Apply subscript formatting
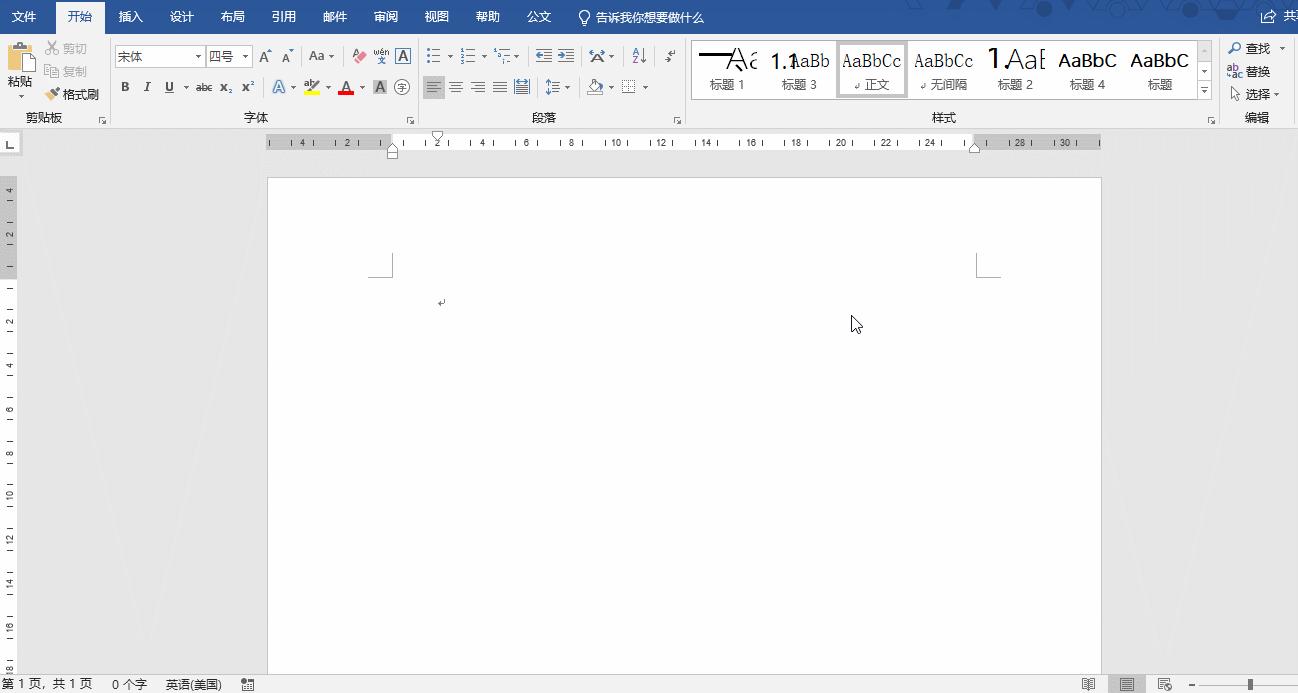This screenshot has width=1298, height=693. [226, 87]
